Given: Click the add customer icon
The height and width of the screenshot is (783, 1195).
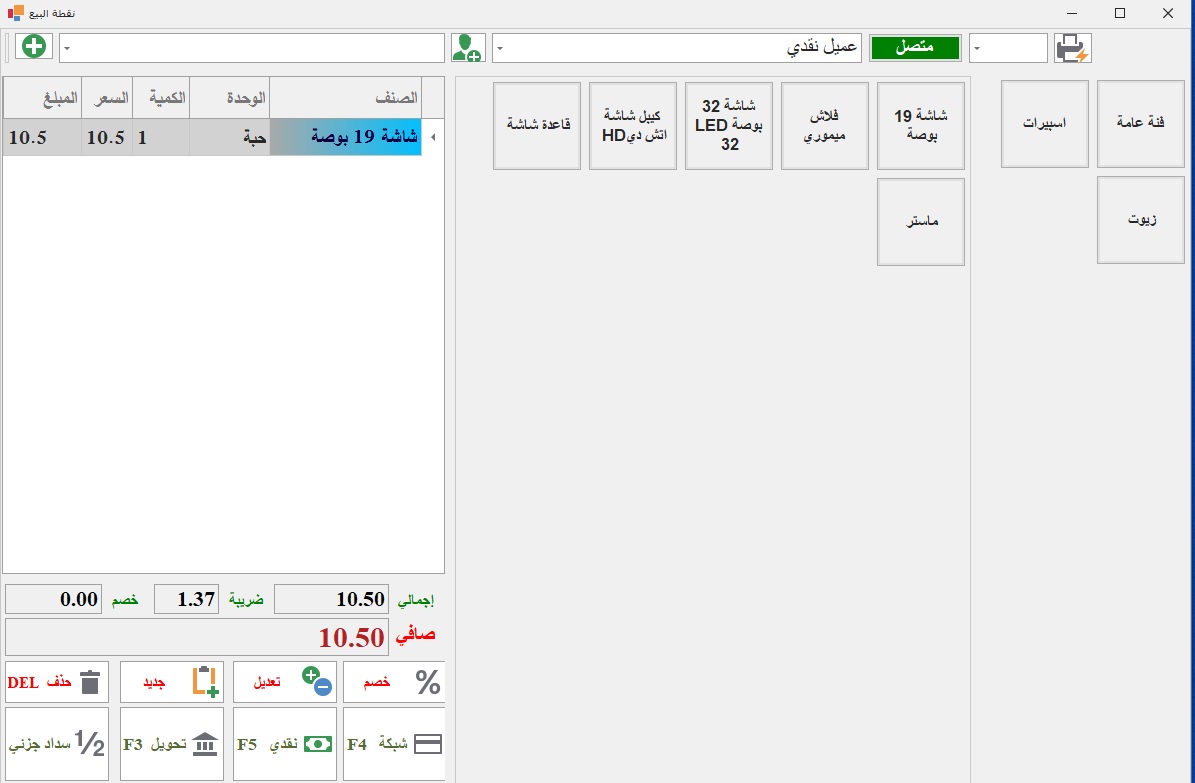Looking at the screenshot, I should (x=467, y=48).
